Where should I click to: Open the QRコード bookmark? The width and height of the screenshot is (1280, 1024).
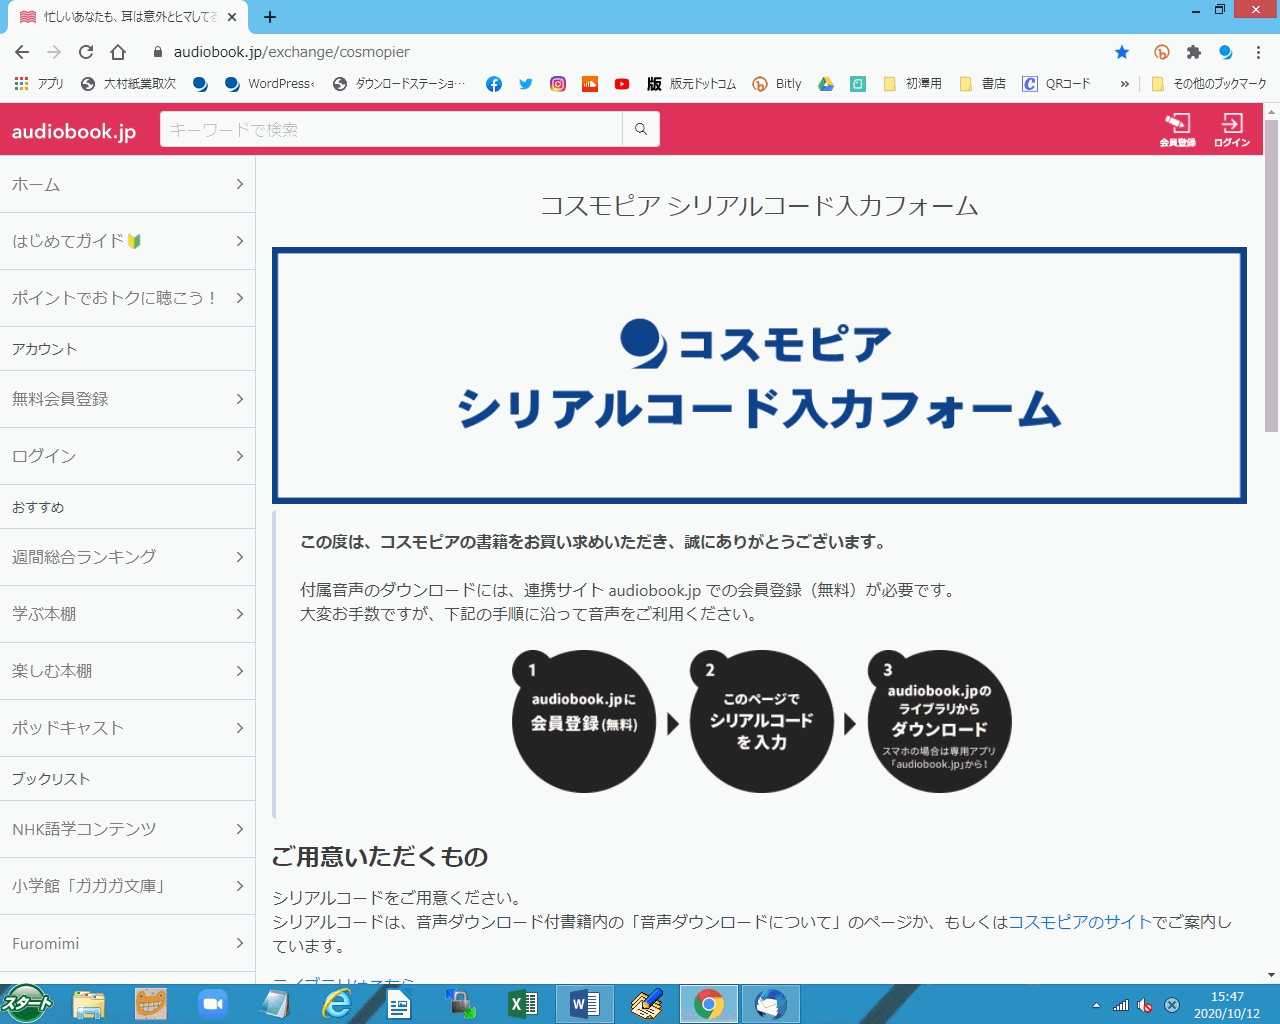tap(1056, 84)
